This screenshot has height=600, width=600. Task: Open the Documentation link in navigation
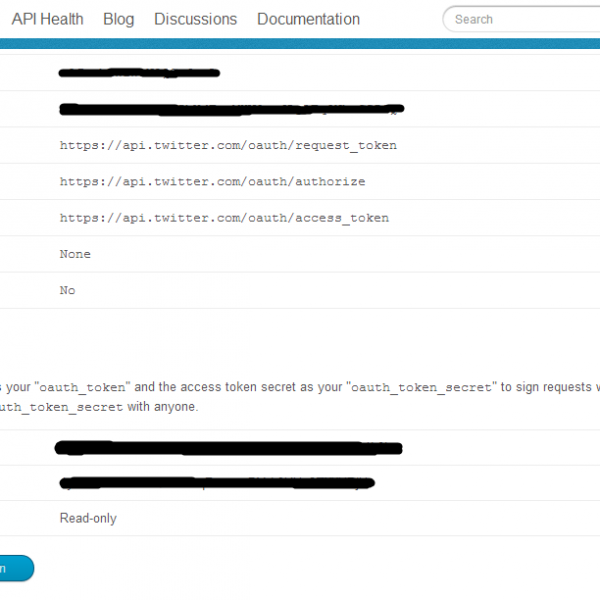(x=308, y=19)
